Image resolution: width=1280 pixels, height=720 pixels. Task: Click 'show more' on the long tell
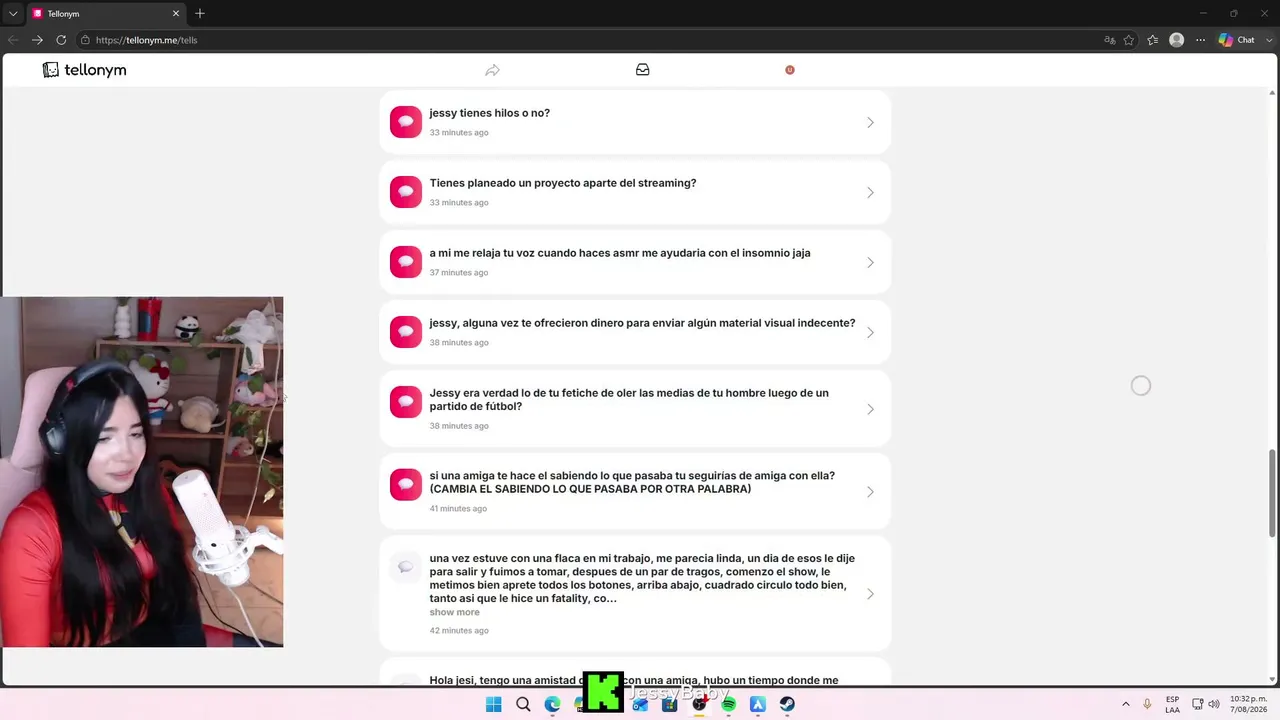tap(454, 612)
